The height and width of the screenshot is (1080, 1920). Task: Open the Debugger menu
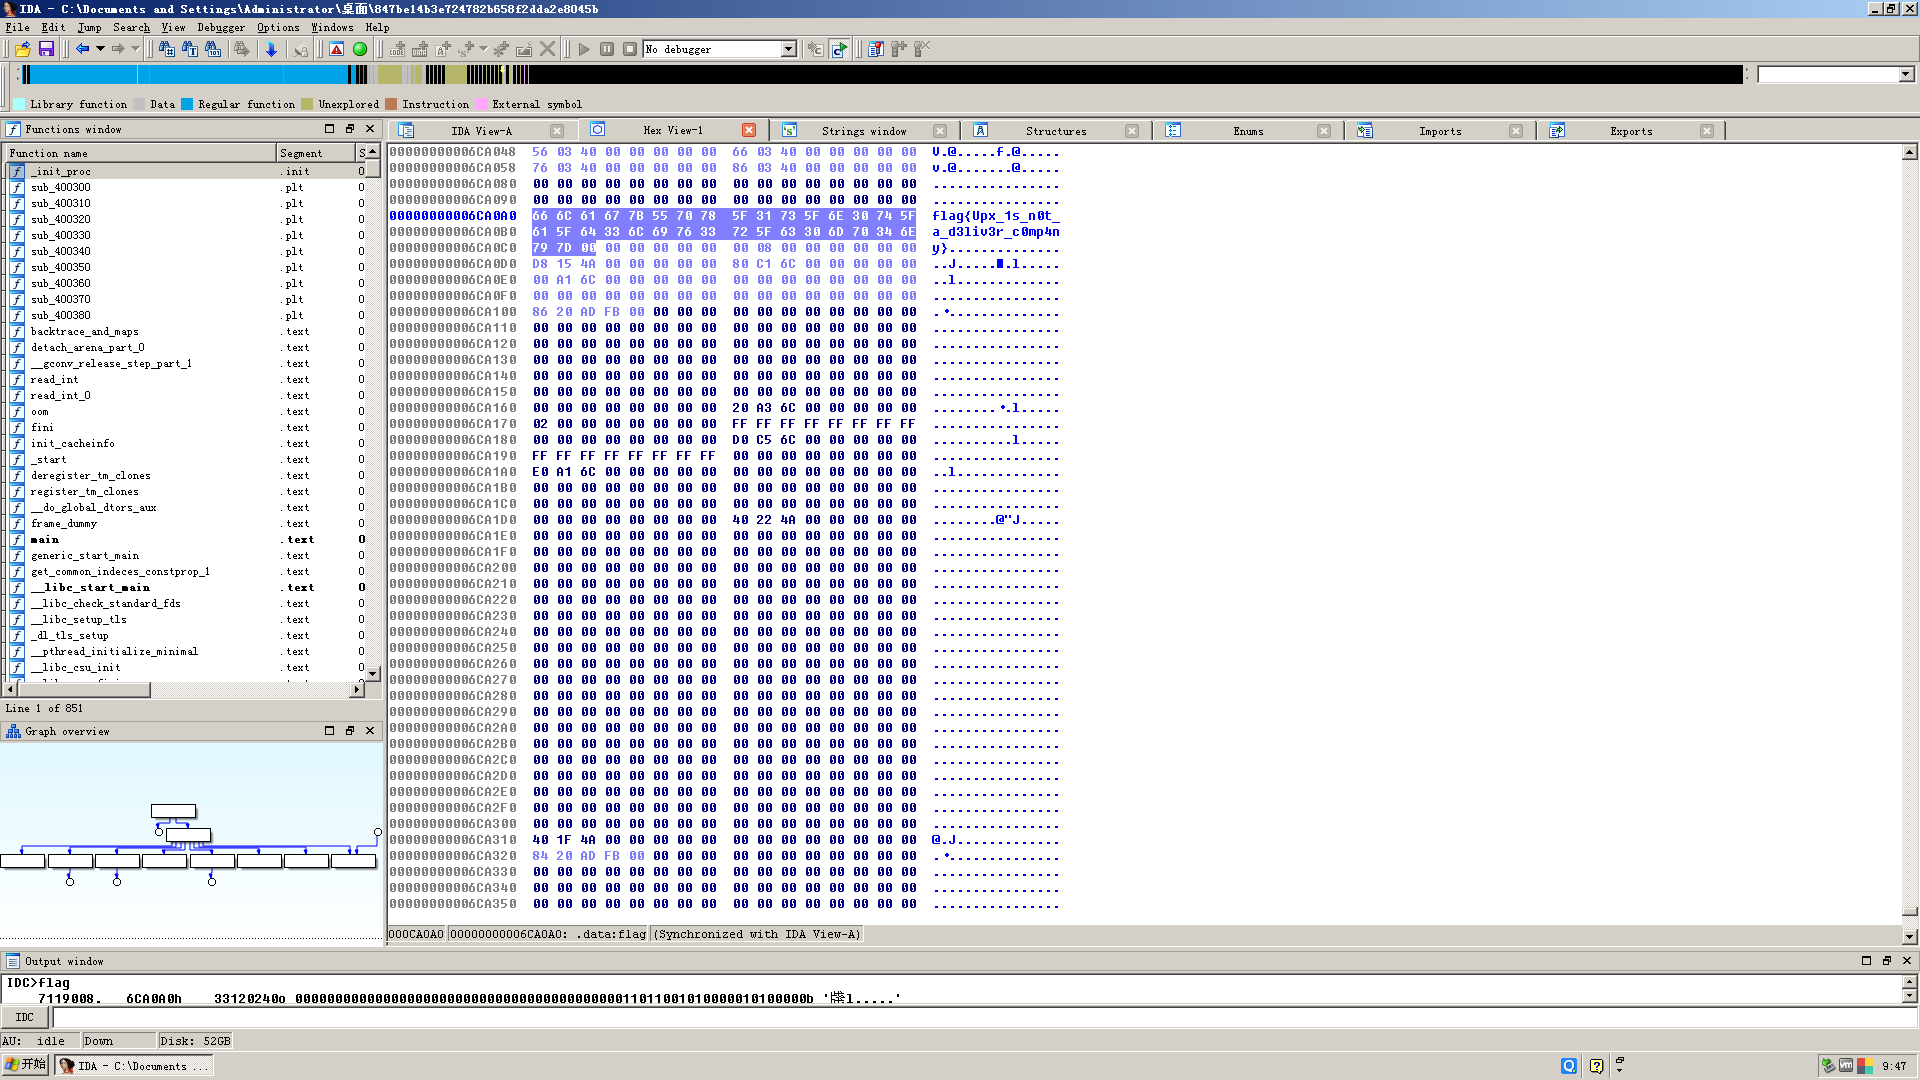point(220,27)
